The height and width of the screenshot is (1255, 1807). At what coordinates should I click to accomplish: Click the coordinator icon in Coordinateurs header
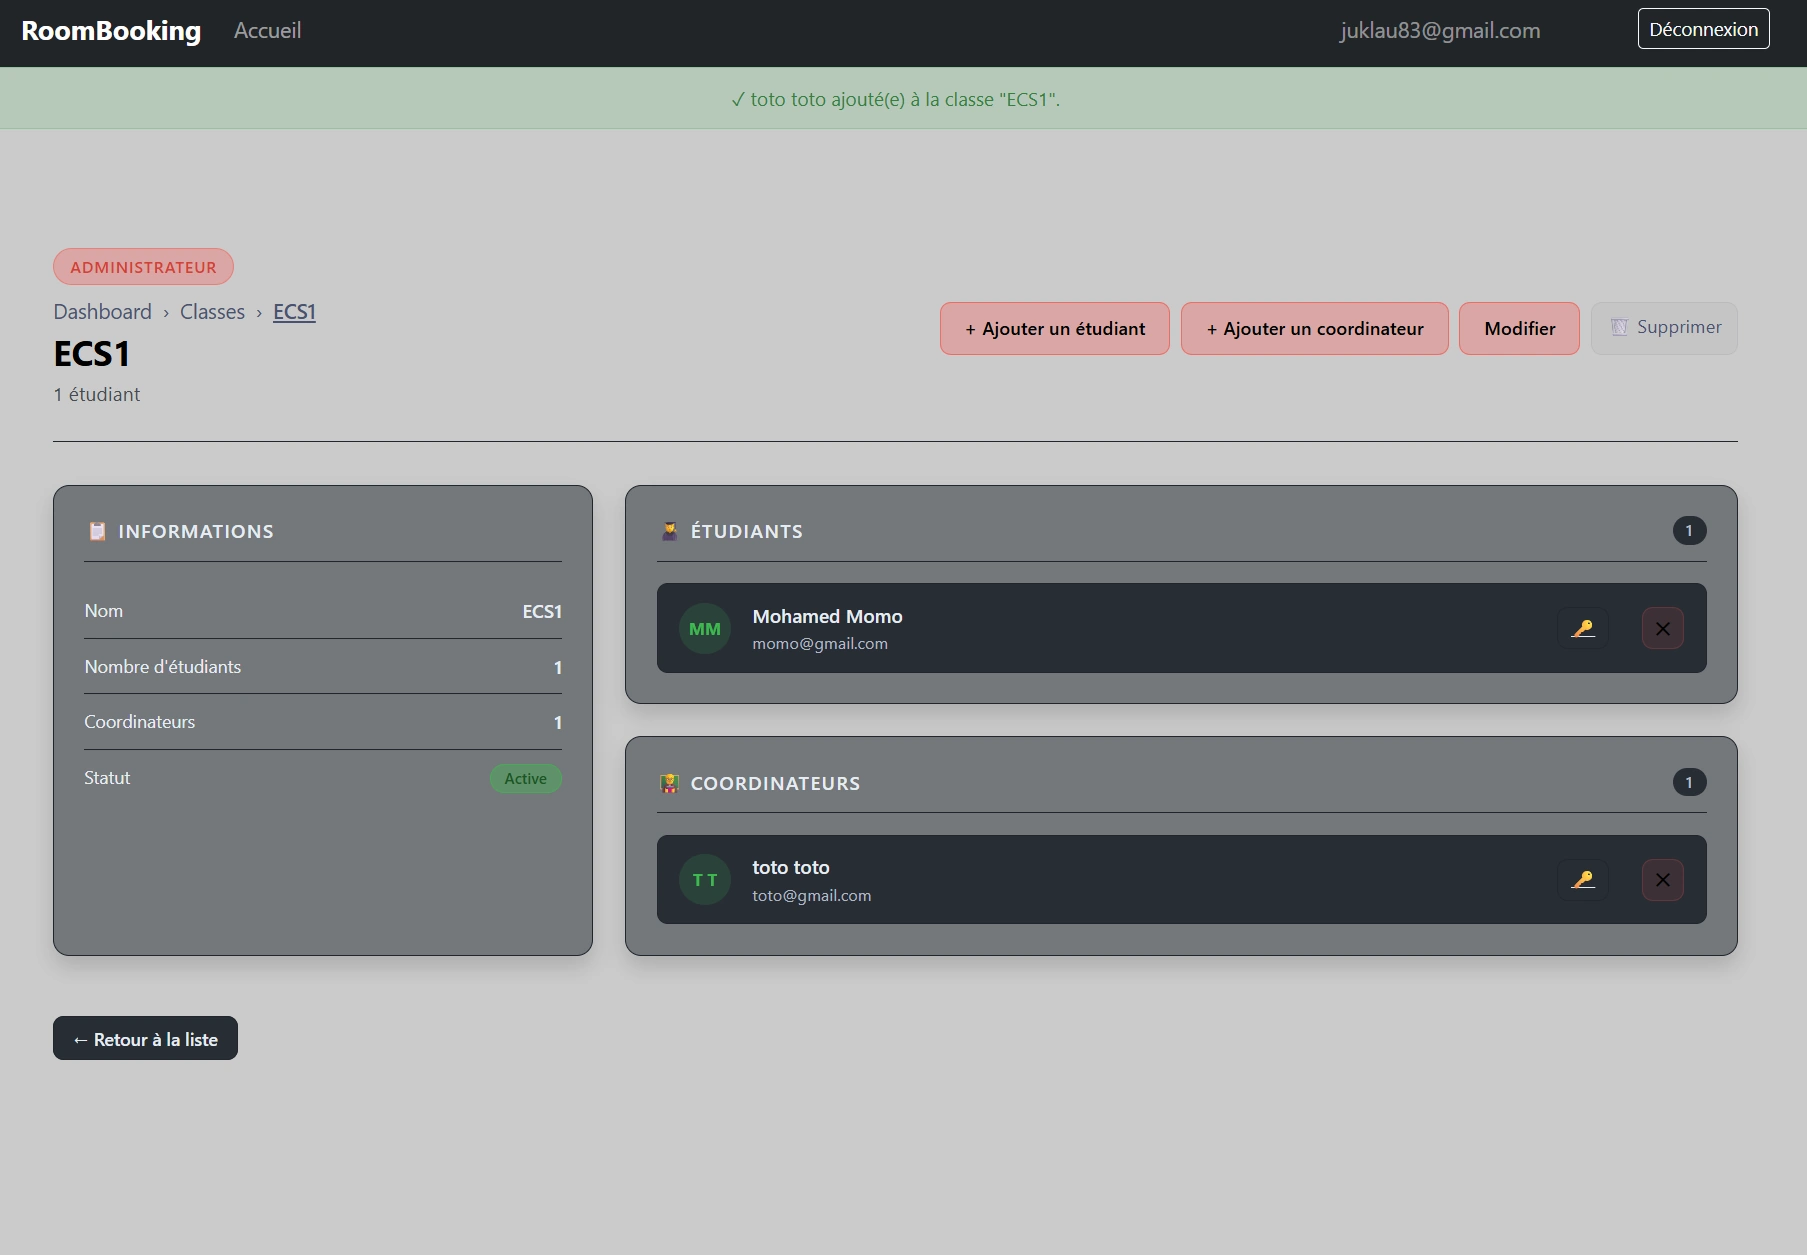(x=669, y=783)
